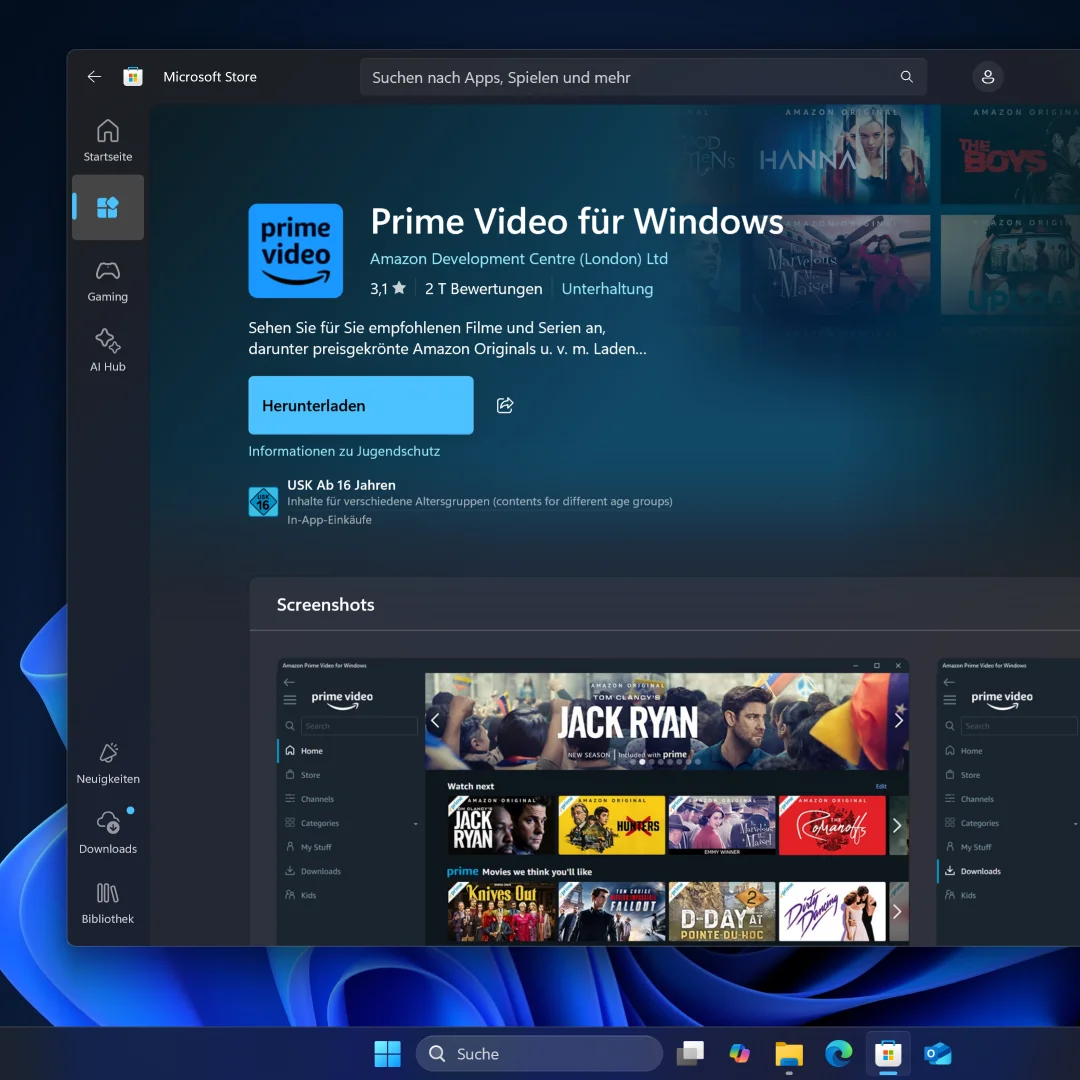Screen dimensions: 1080x1080
Task: Click the search magnifier icon in Store
Action: pos(906,77)
